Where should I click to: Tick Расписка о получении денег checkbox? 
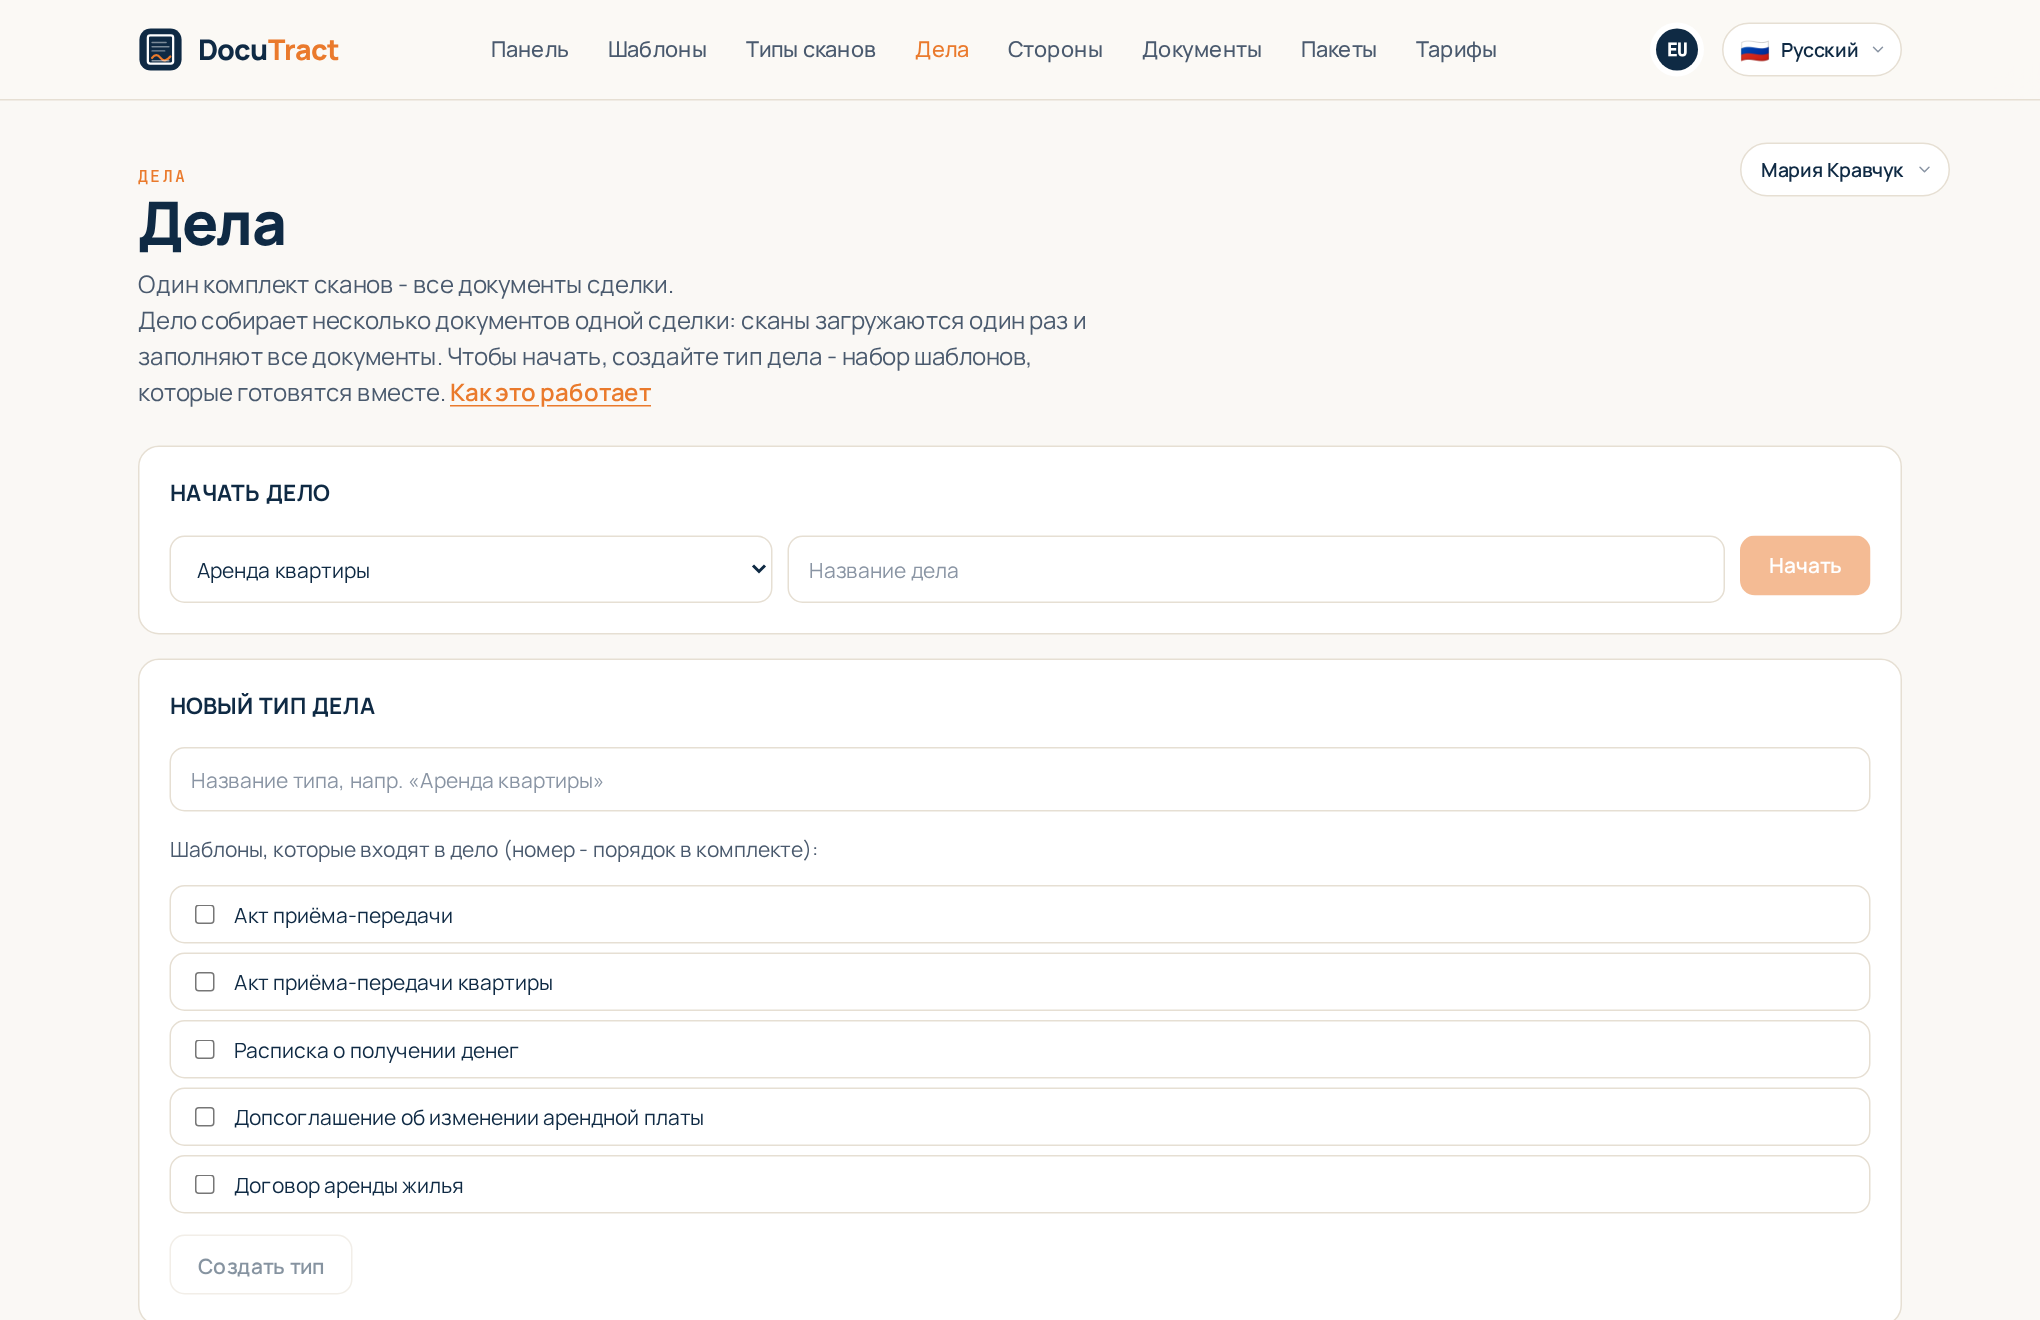click(205, 1049)
